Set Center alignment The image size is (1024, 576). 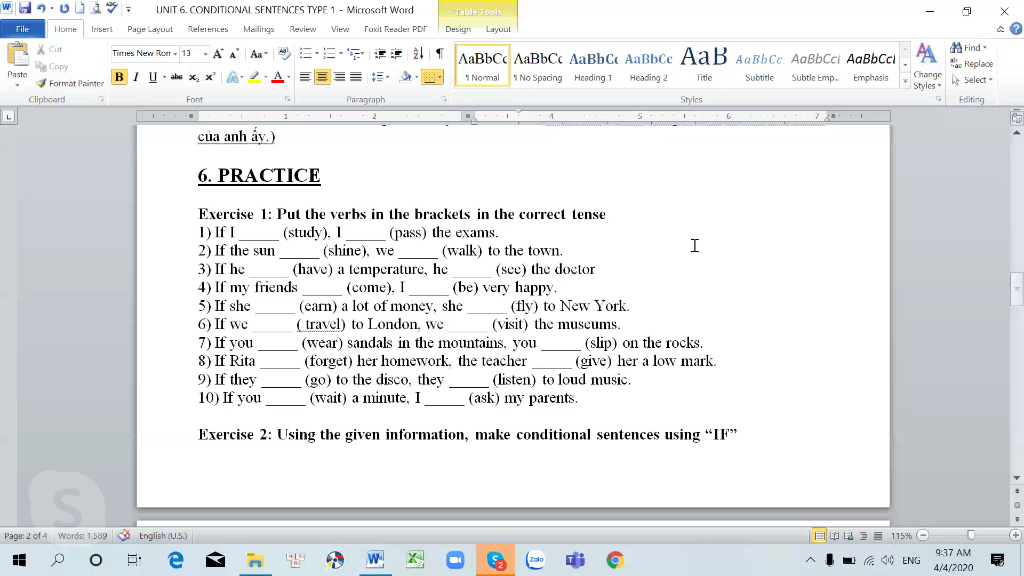click(x=322, y=77)
